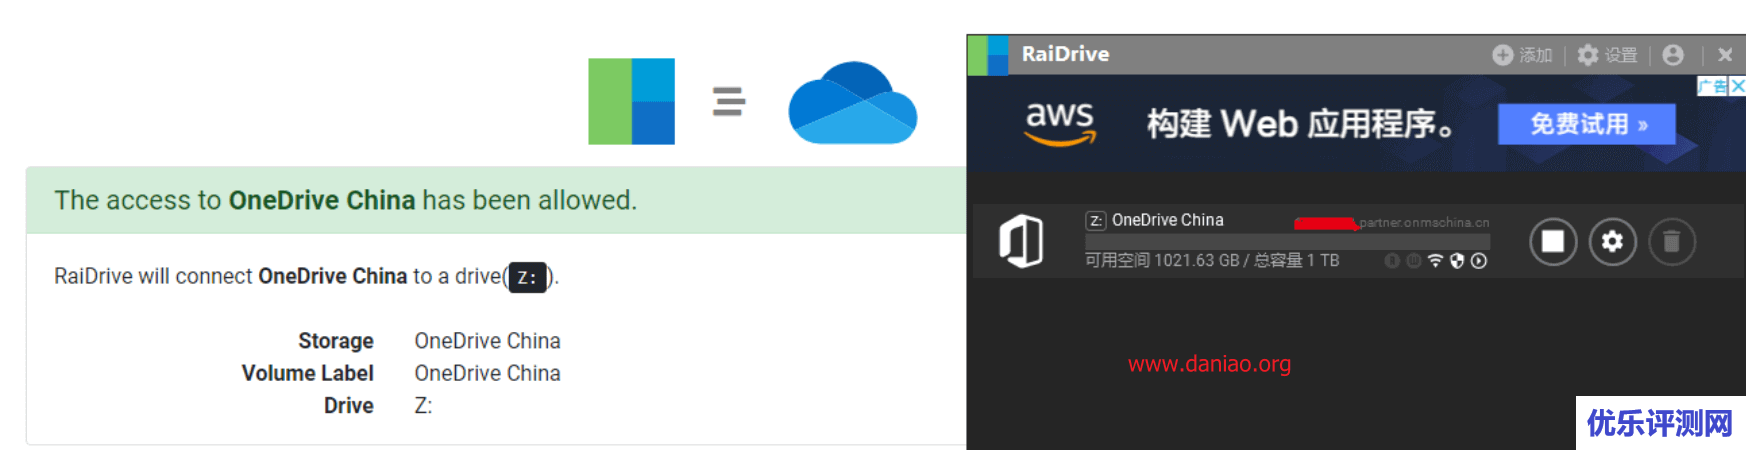Viewport: 1746px width, 450px height.
Task: Click the storage capacity usage bar
Action: pyautogui.click(x=1287, y=242)
